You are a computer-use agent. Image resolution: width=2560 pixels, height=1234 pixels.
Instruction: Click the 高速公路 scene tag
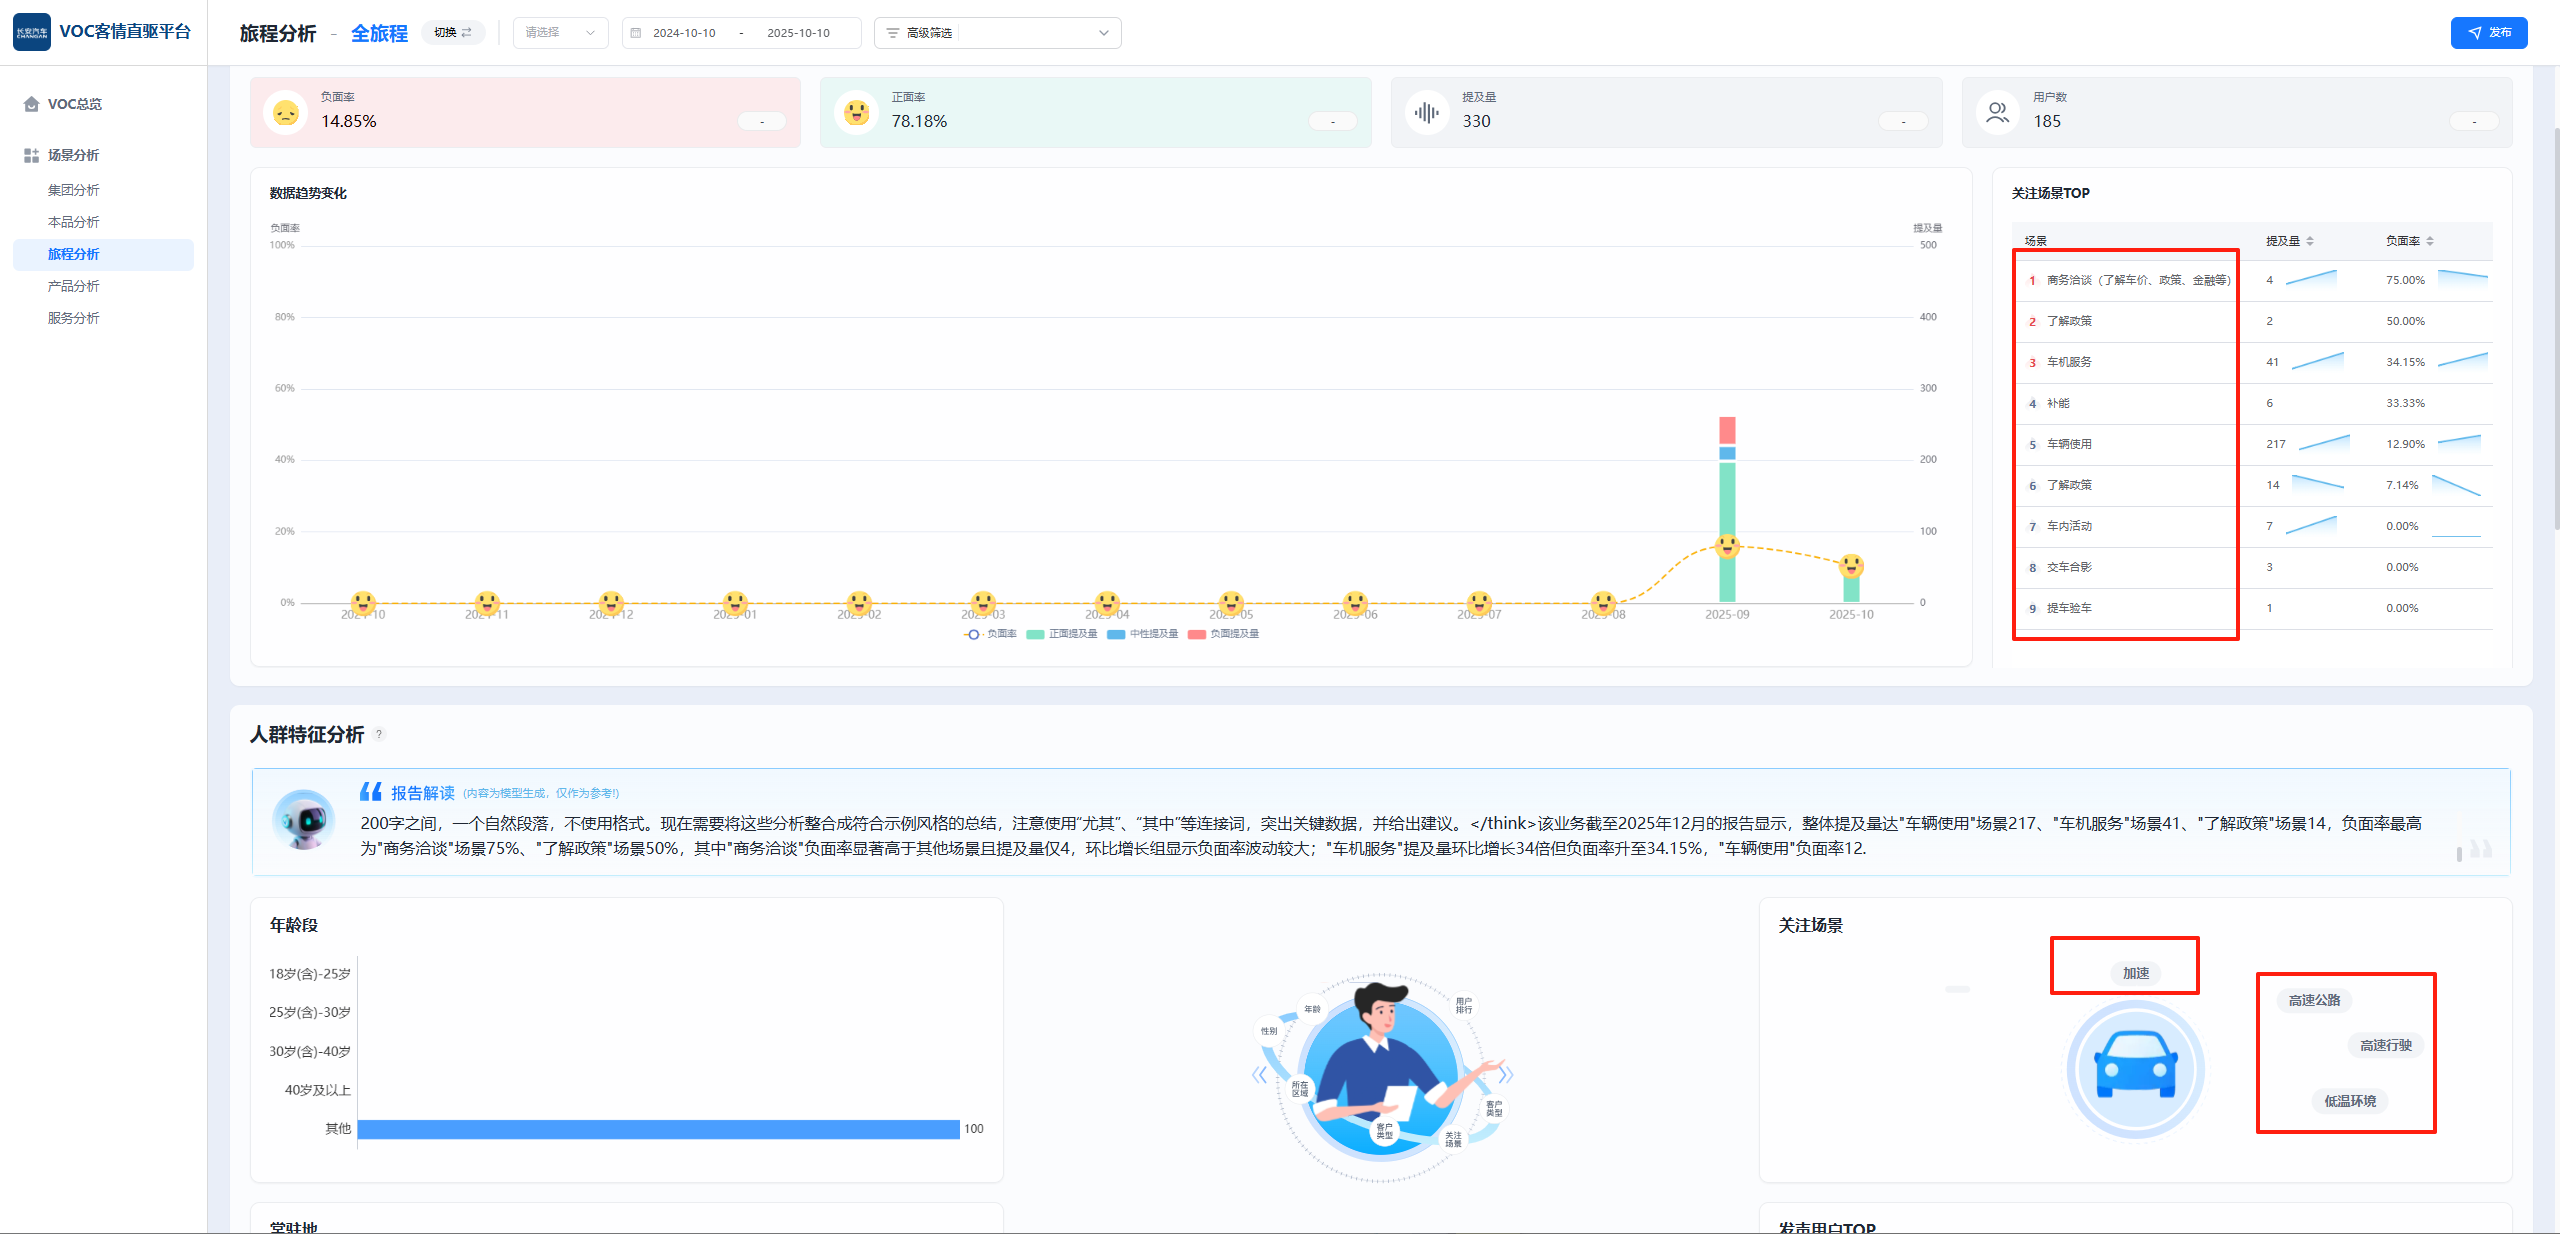2314,1000
